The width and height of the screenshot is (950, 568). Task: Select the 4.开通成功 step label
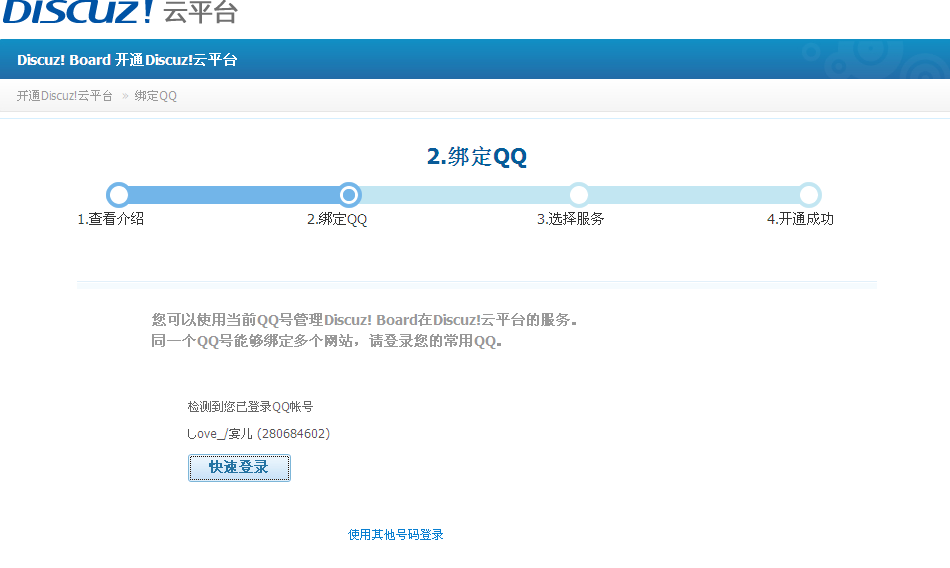click(x=800, y=219)
